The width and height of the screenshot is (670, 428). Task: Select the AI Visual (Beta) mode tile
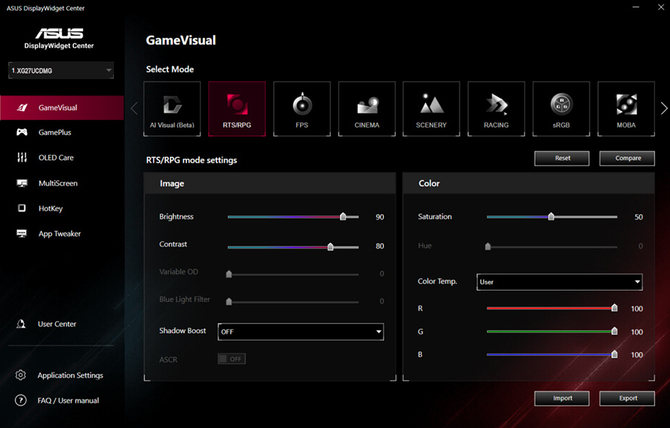pyautogui.click(x=172, y=109)
